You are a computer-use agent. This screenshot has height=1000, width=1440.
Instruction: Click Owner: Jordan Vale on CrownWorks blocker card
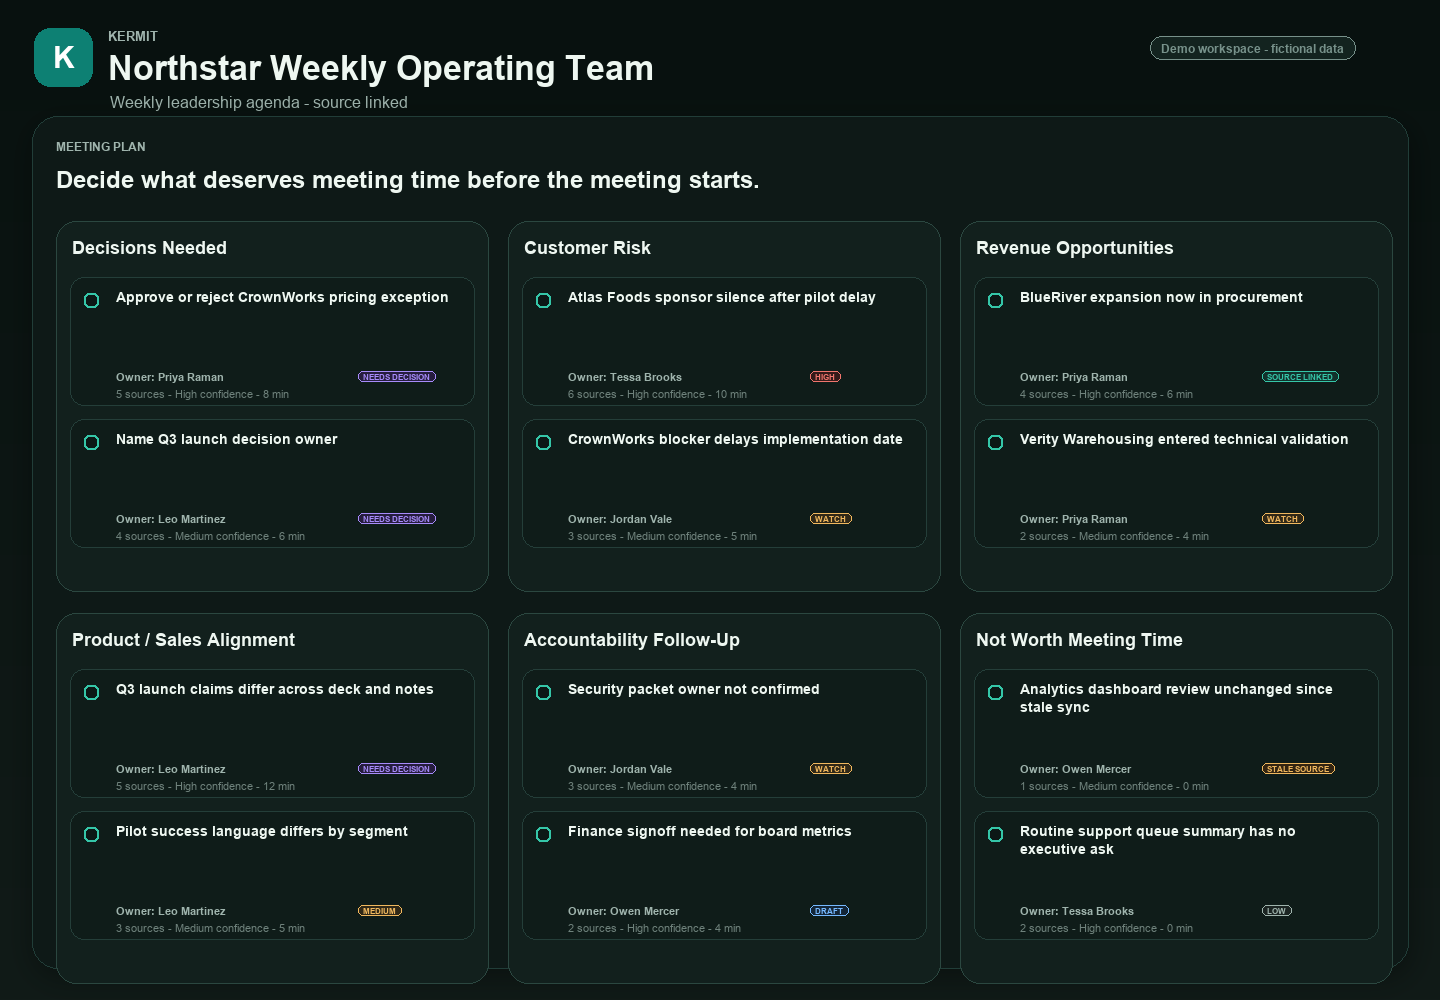(620, 519)
